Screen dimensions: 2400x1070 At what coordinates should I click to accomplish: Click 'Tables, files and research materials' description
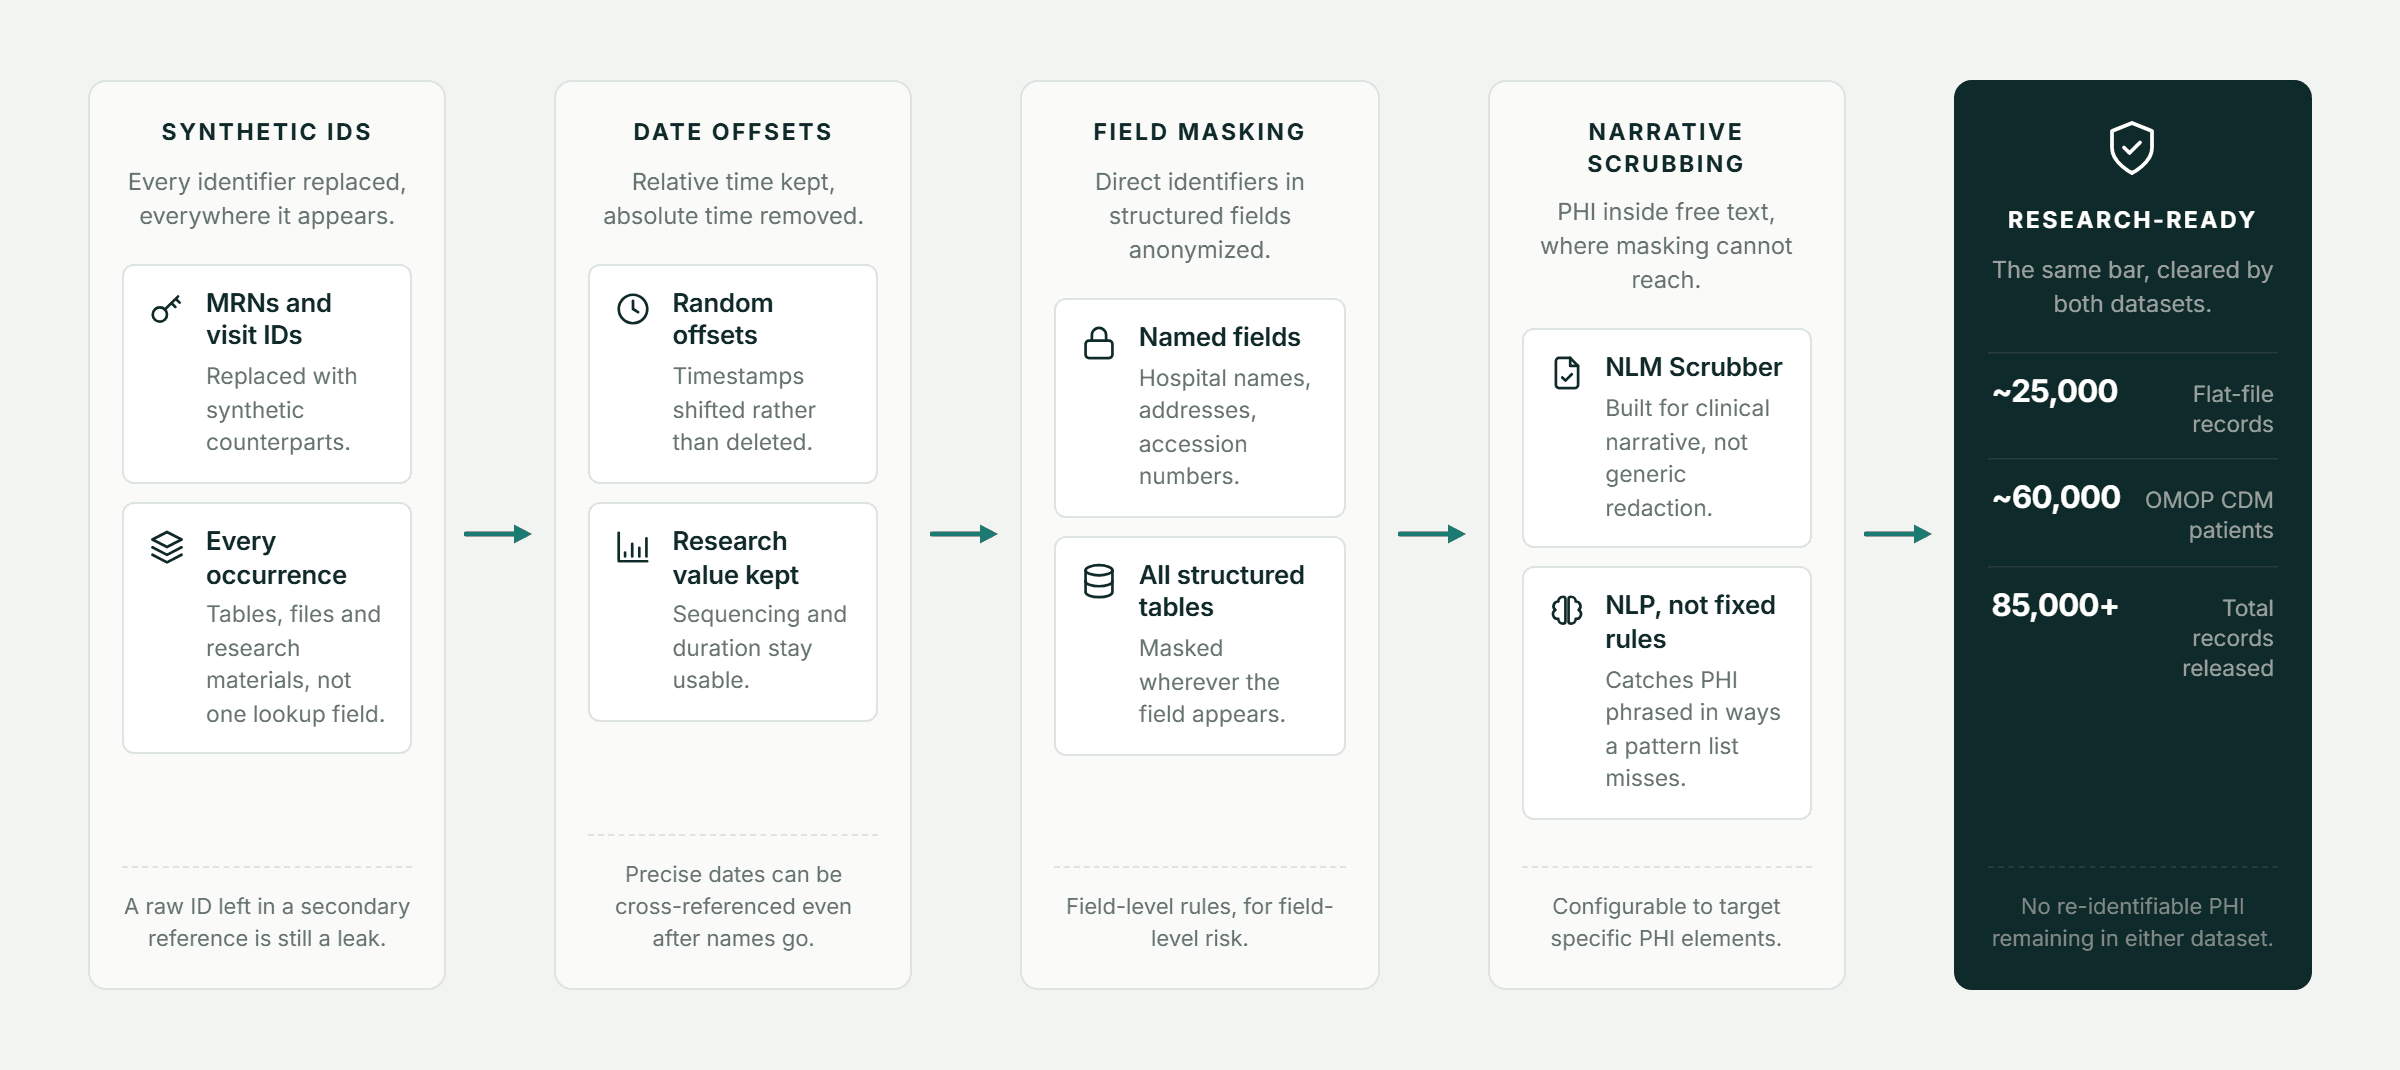pos(295,664)
